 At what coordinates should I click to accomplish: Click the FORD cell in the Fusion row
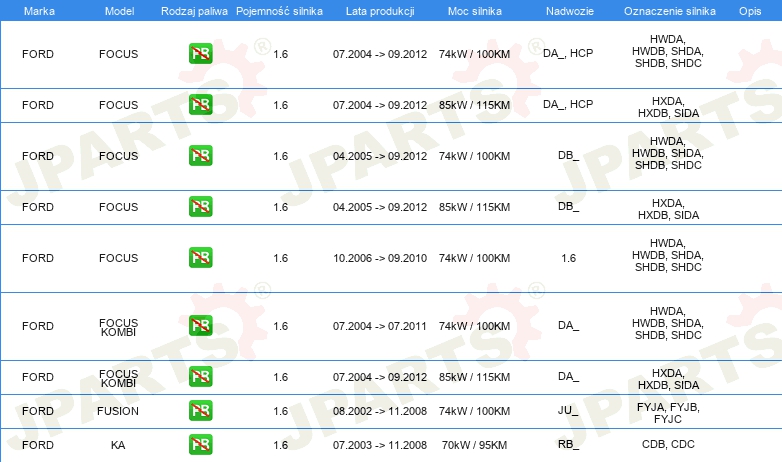(38, 411)
